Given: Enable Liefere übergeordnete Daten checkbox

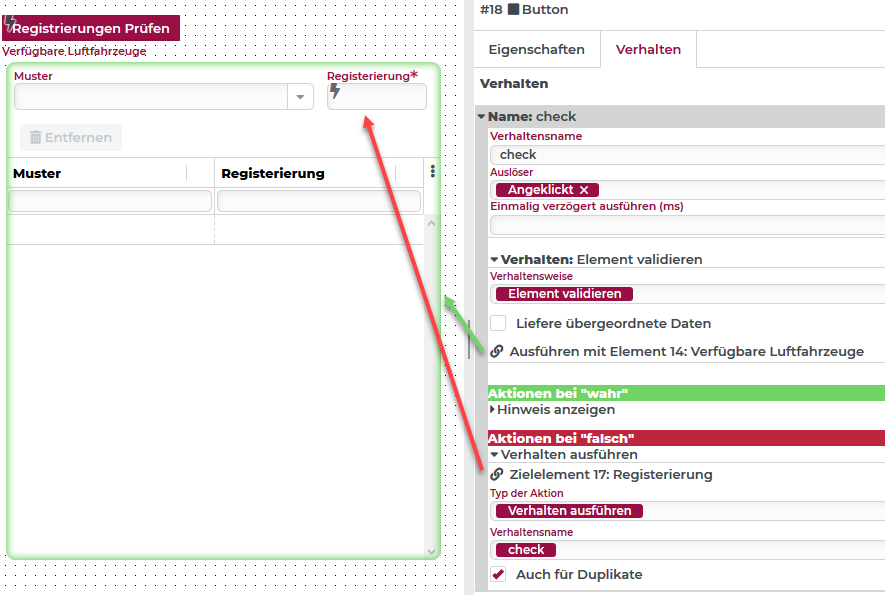Looking at the screenshot, I should pyautogui.click(x=498, y=323).
